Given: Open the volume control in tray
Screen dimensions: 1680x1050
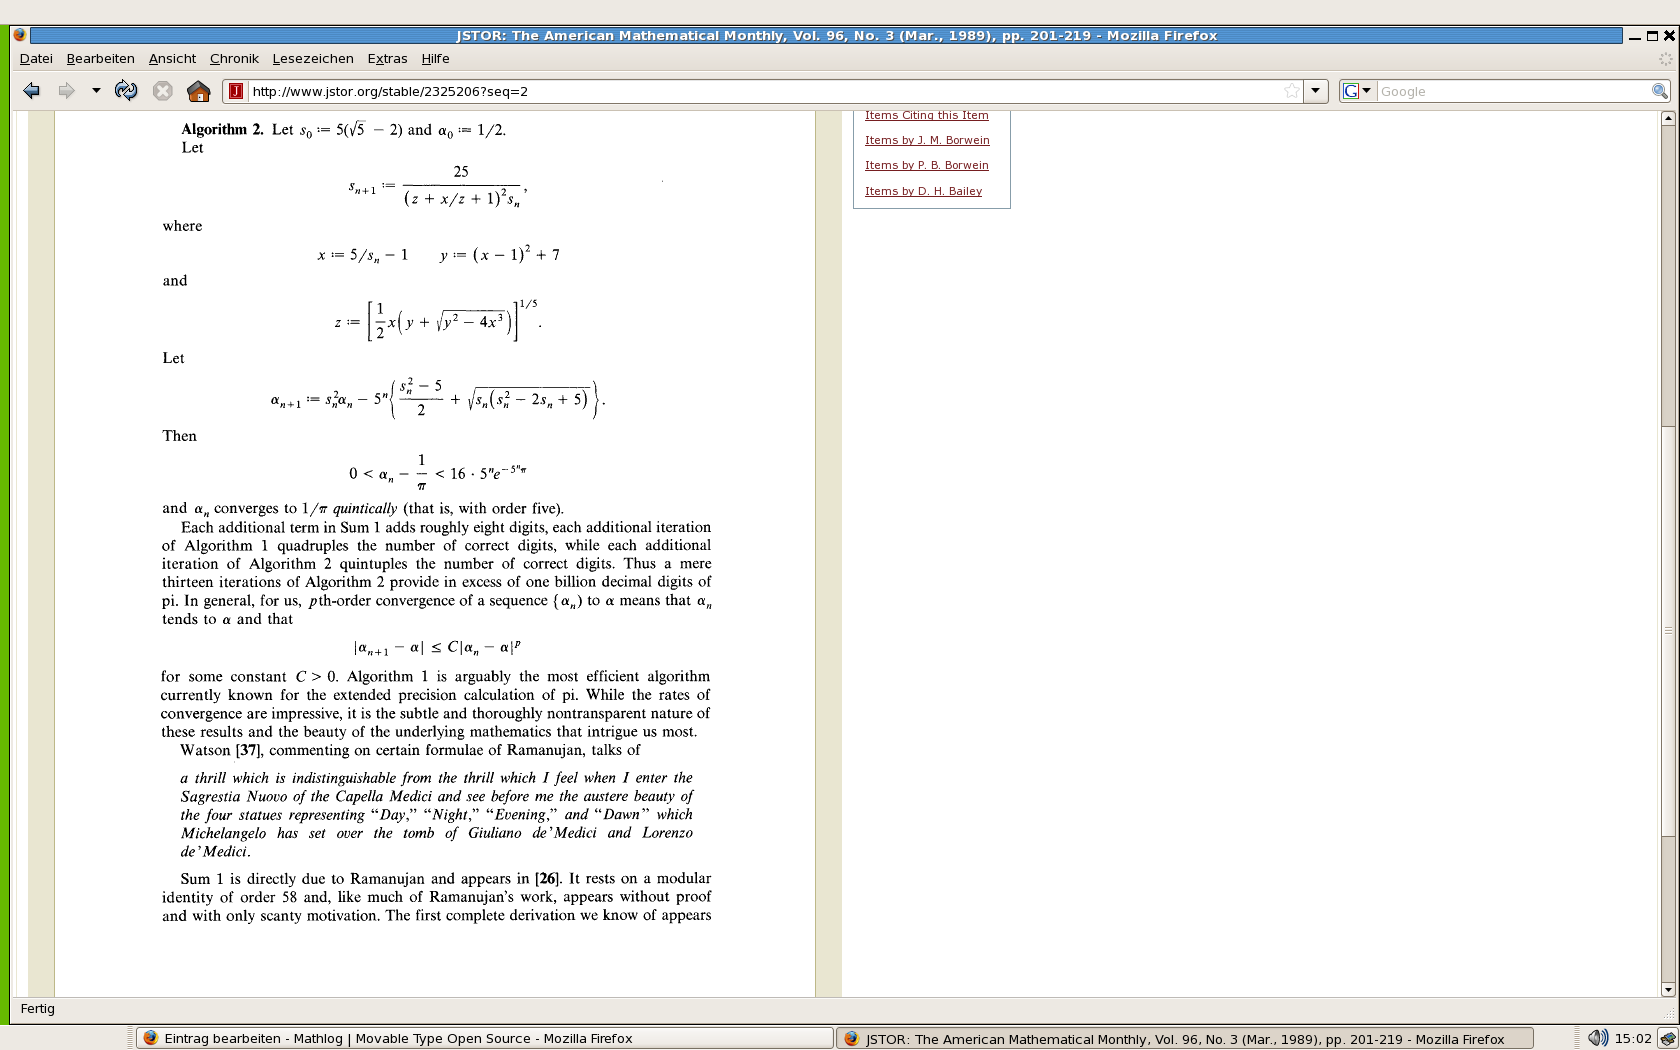Looking at the screenshot, I should (1597, 1038).
